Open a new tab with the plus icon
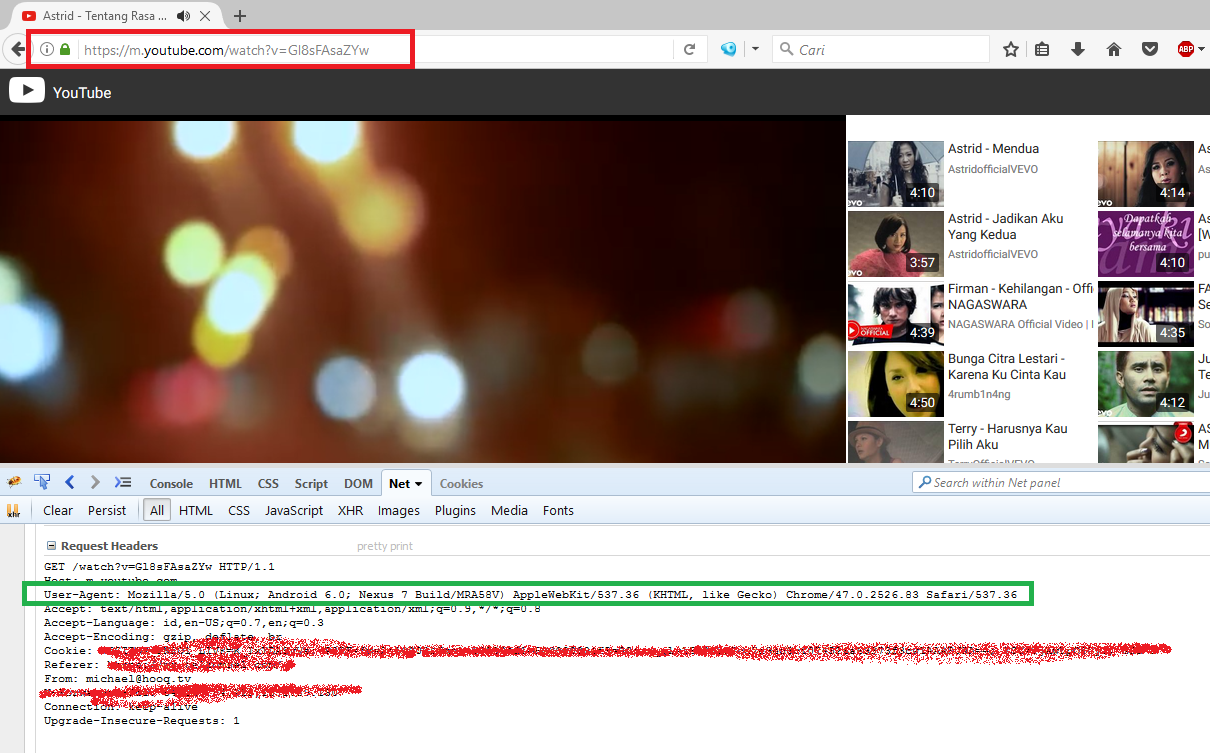Viewport: 1210px width, 753px height. point(240,16)
